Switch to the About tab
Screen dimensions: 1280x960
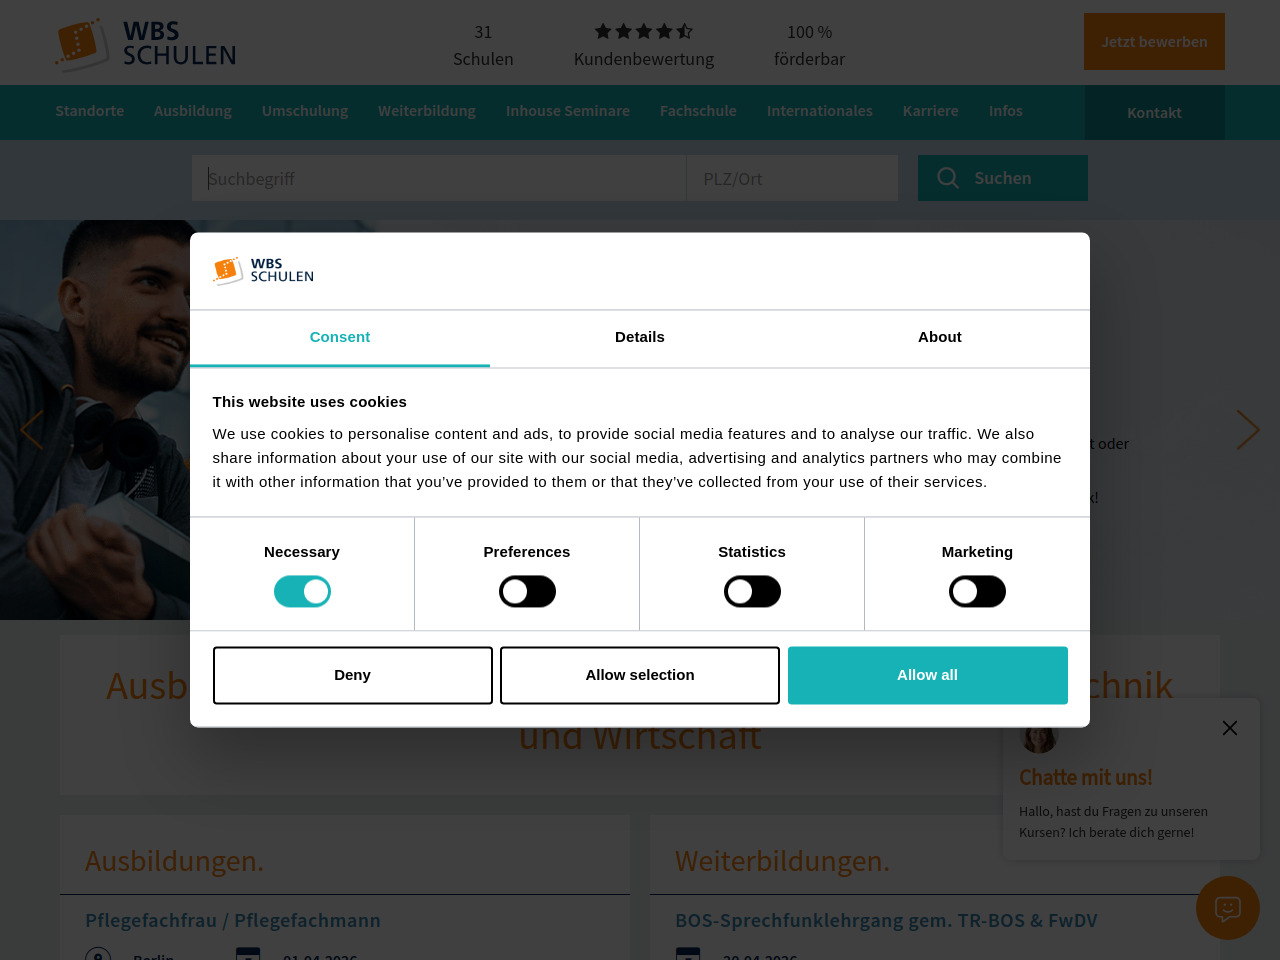[x=940, y=337]
